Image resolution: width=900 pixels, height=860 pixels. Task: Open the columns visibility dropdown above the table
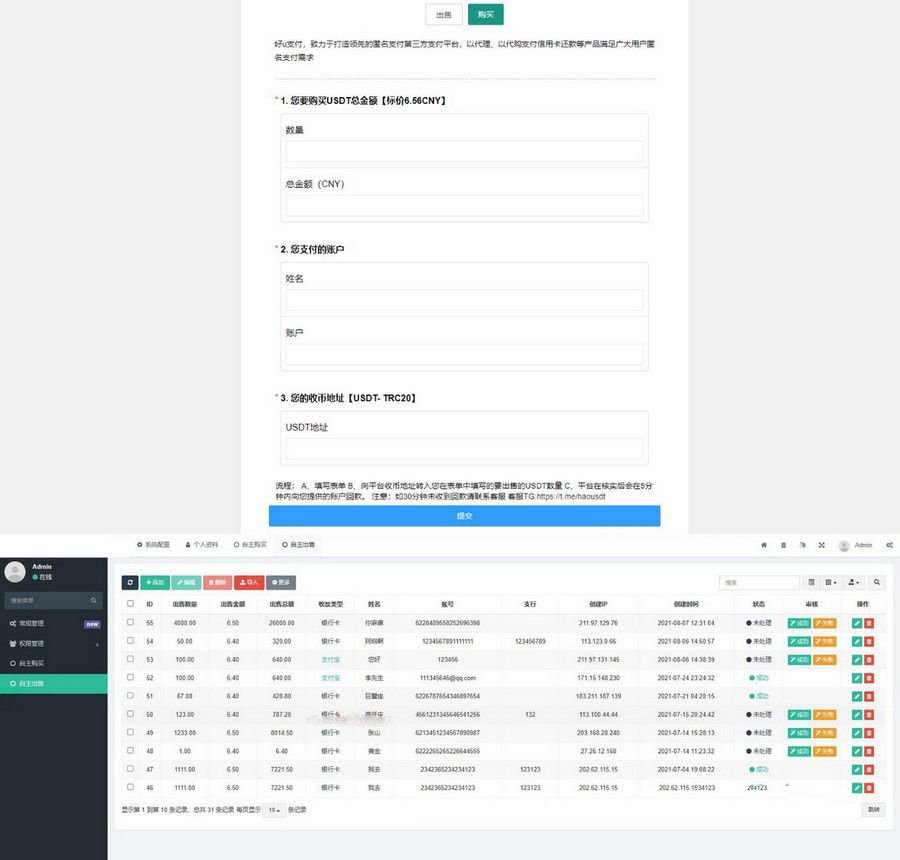[831, 582]
